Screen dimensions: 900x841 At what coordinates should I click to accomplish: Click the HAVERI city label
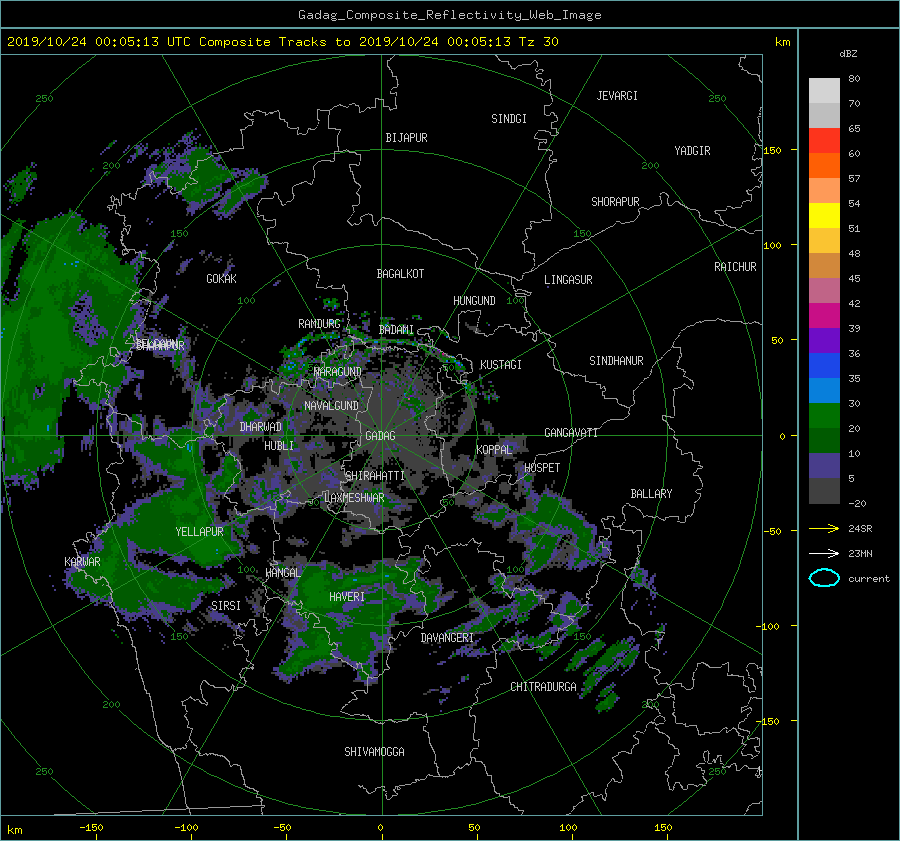347,597
